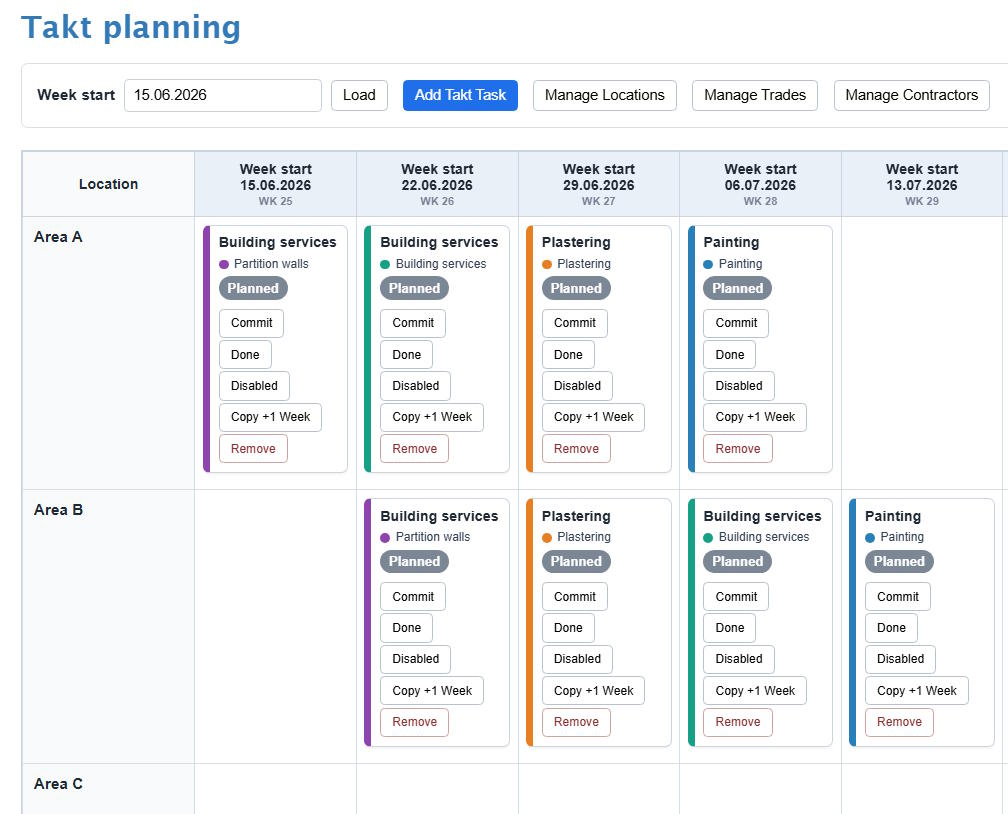
Task: Set Area A WK 25 task to Disabled
Action: pyautogui.click(x=254, y=386)
